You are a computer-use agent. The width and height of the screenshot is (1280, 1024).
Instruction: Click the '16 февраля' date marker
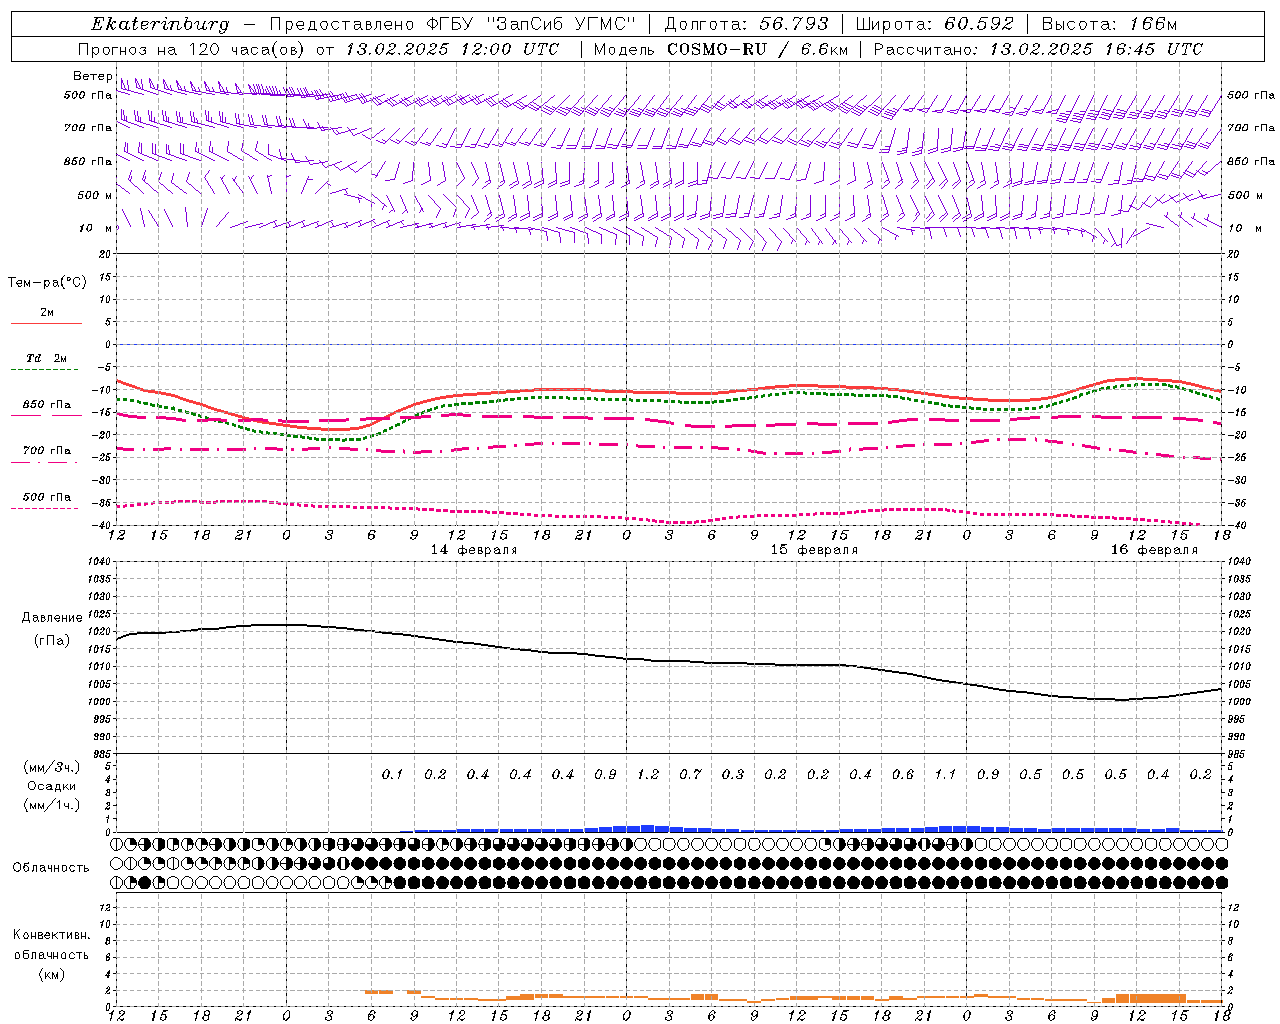tap(1154, 550)
